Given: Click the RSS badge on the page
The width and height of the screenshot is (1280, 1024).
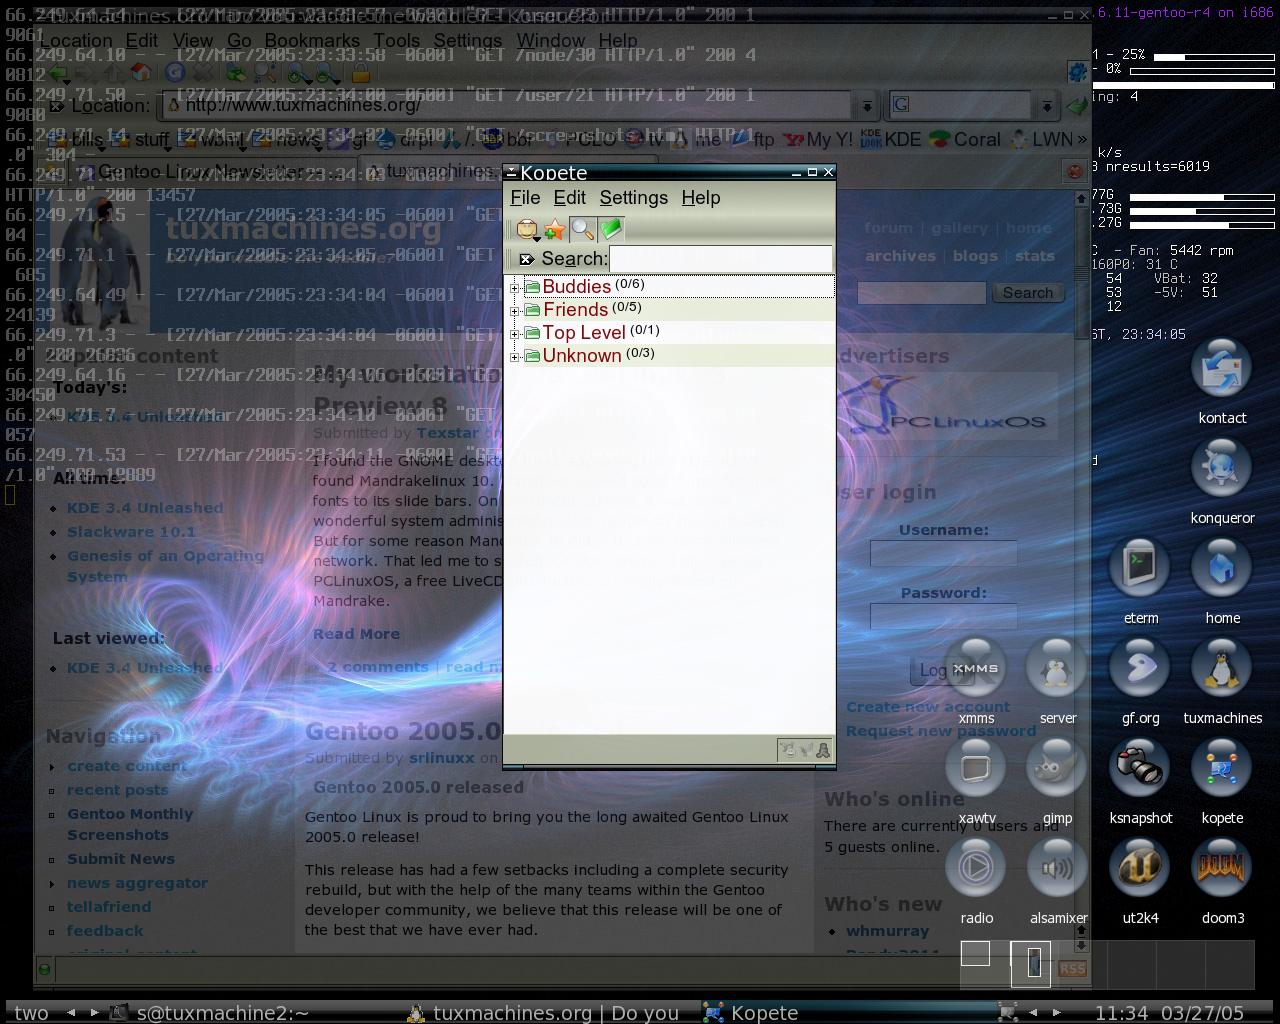Looking at the screenshot, I should coord(1072,968).
